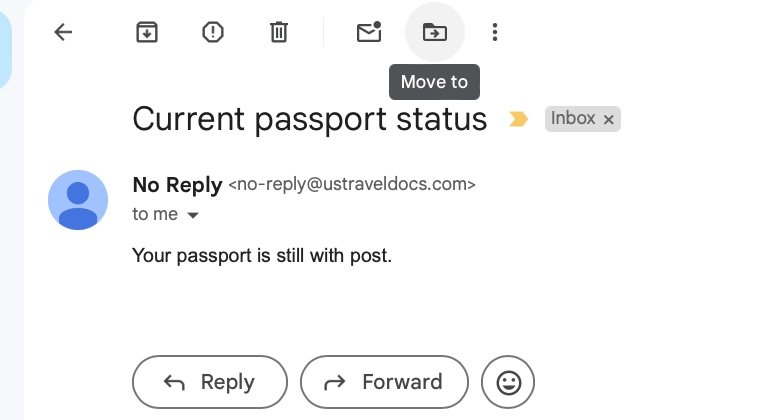Reply to this email
Screen dimensions: 780x420
210,382
